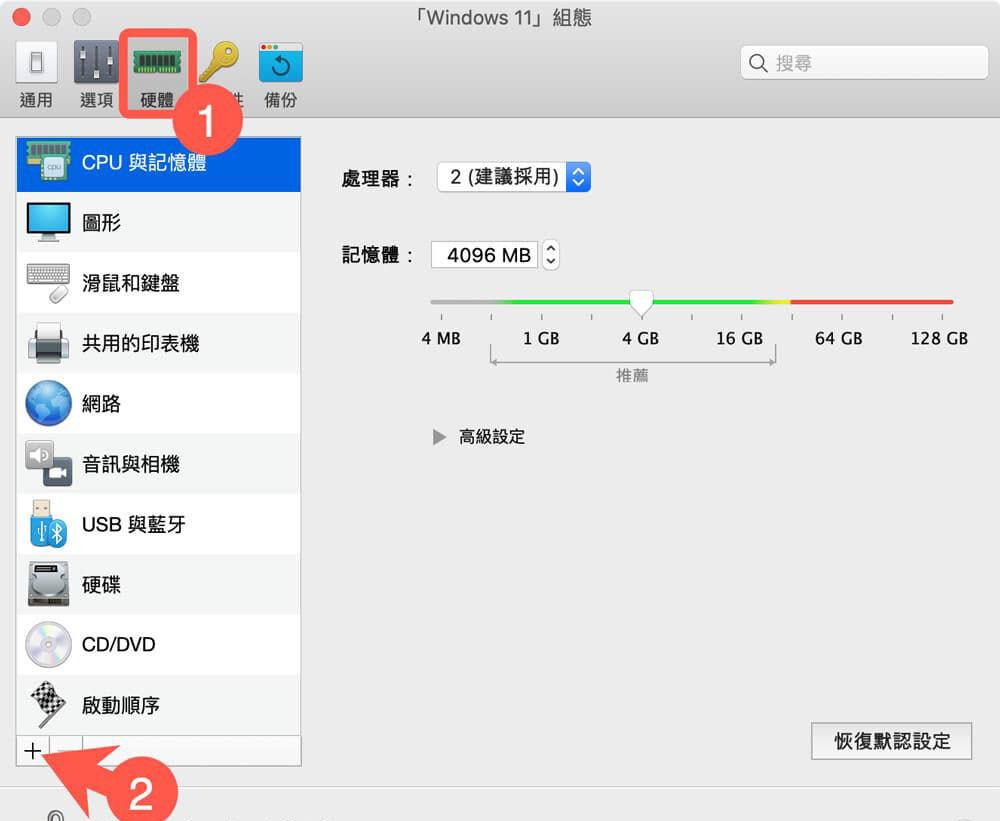Open the security tab with key icon
1000x821 pixels.
pyautogui.click(x=219, y=74)
